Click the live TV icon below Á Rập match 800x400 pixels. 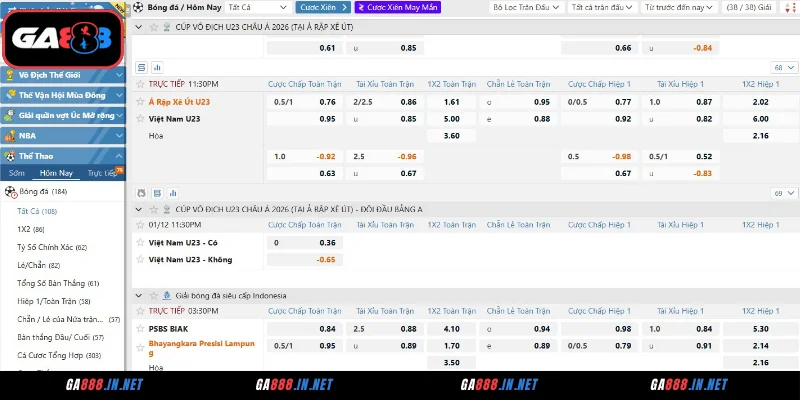(141, 191)
